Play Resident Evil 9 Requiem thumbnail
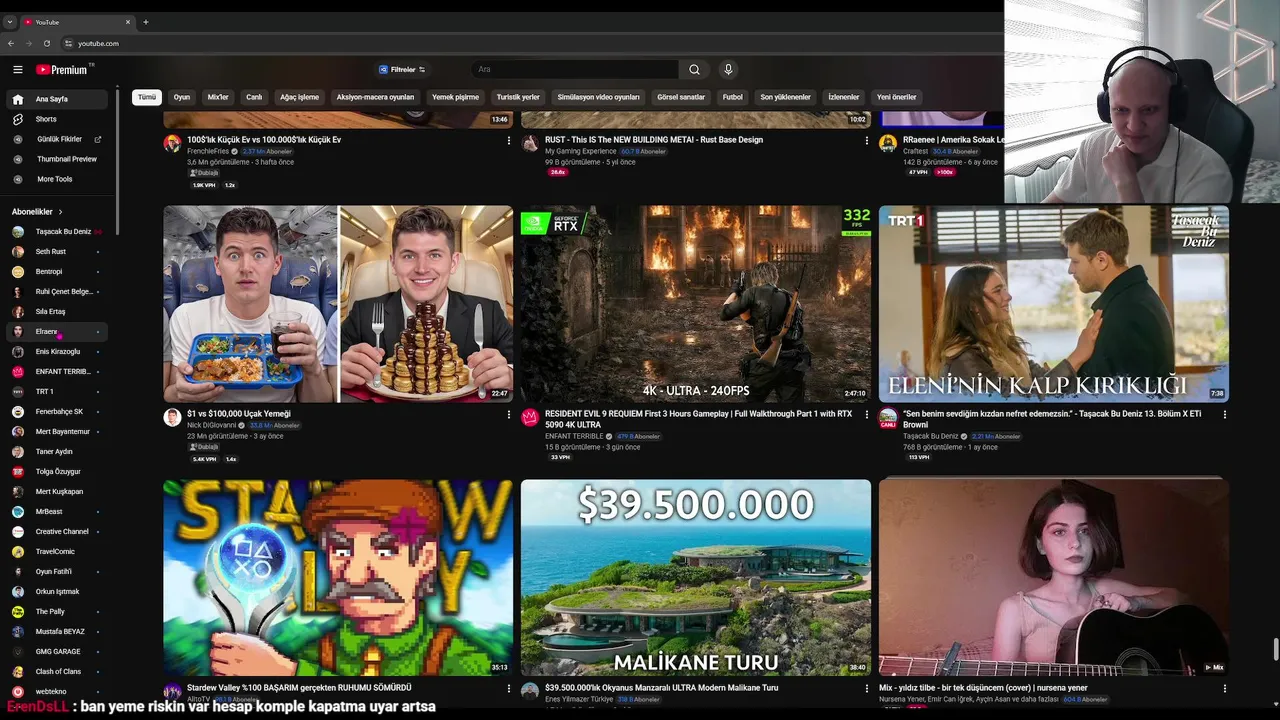 pyautogui.click(x=696, y=304)
